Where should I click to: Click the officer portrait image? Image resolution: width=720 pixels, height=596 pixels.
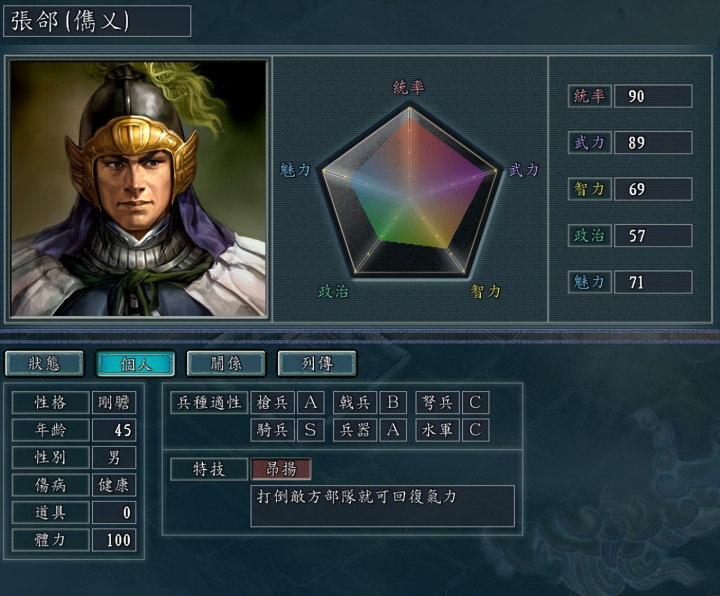138,188
